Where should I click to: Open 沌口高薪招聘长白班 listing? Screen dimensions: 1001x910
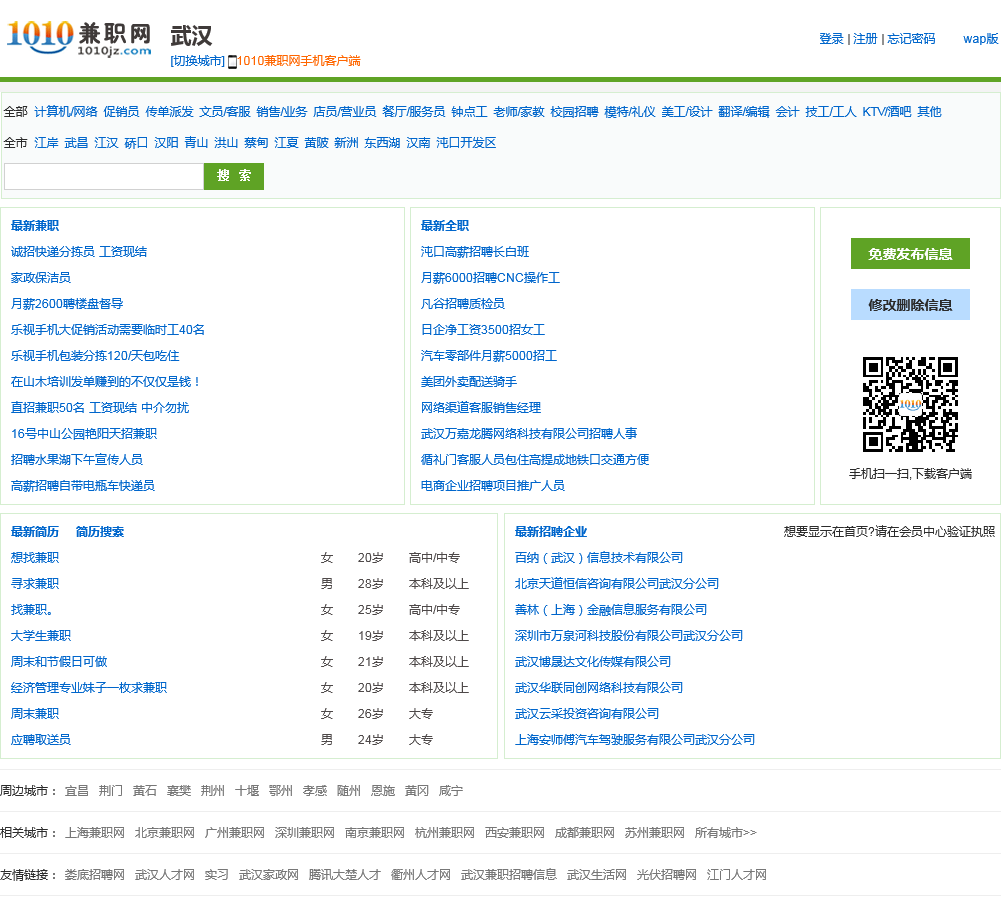[x=474, y=252]
